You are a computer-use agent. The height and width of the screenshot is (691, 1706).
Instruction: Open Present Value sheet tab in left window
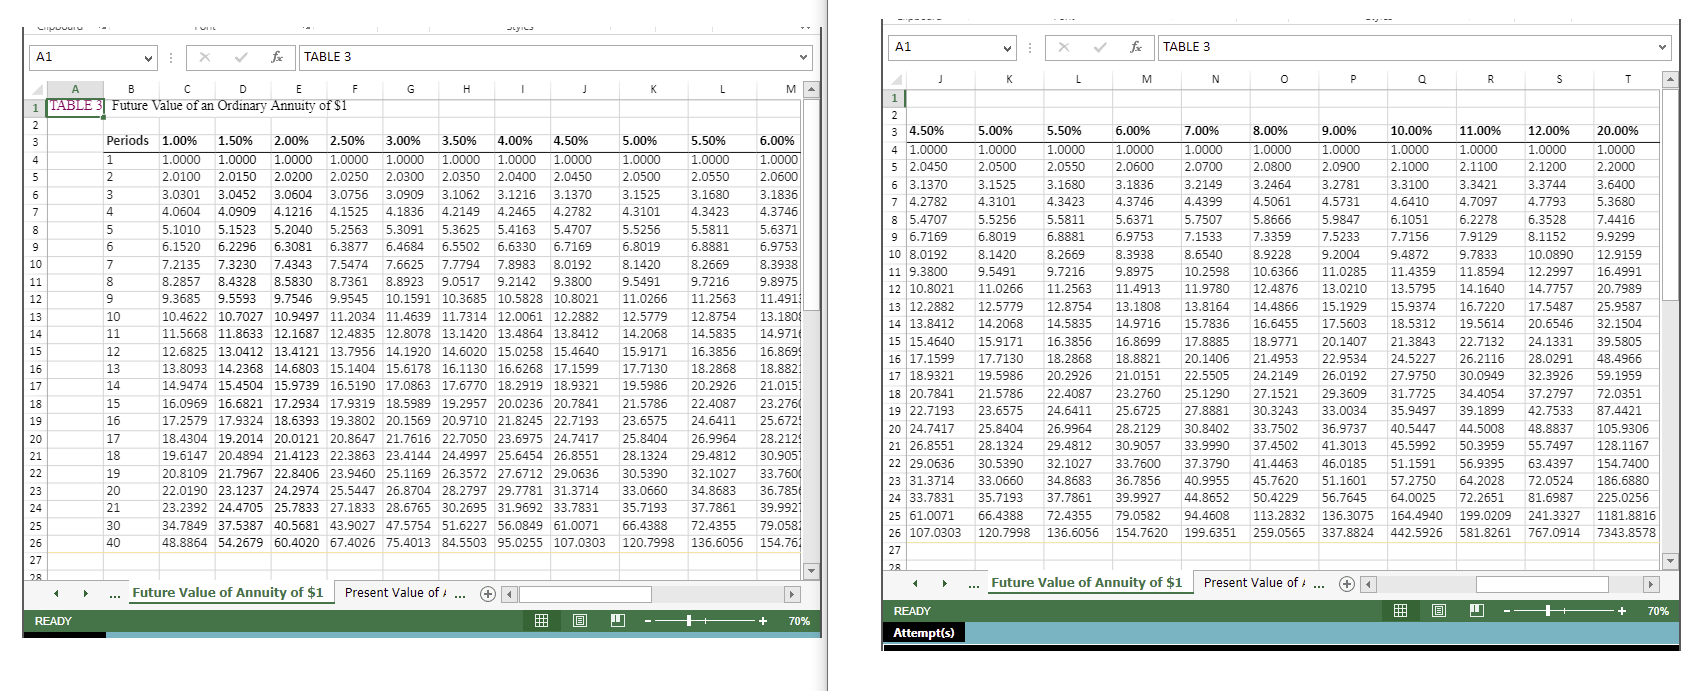point(394,593)
